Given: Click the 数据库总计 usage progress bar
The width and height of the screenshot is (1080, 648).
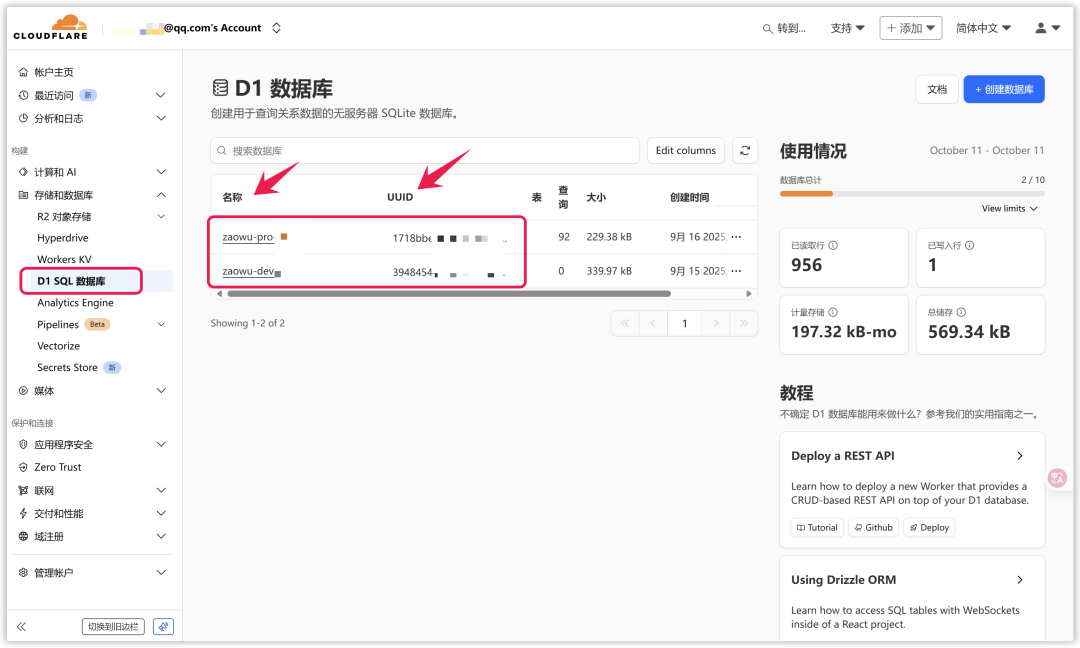Looking at the screenshot, I should point(912,194).
